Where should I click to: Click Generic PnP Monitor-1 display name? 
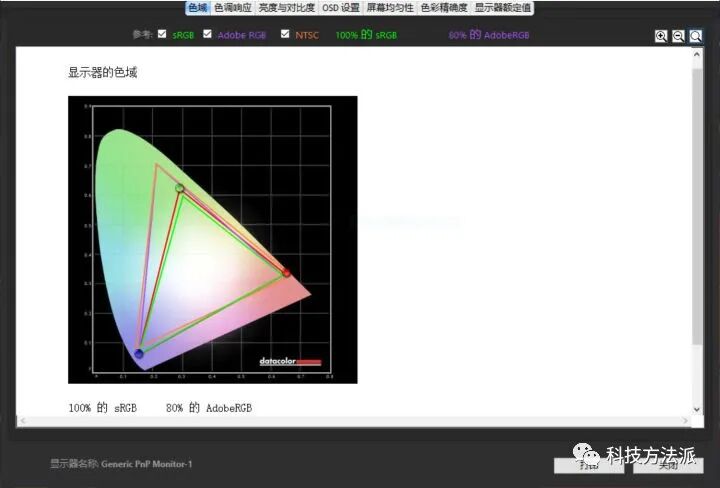(x=146, y=464)
